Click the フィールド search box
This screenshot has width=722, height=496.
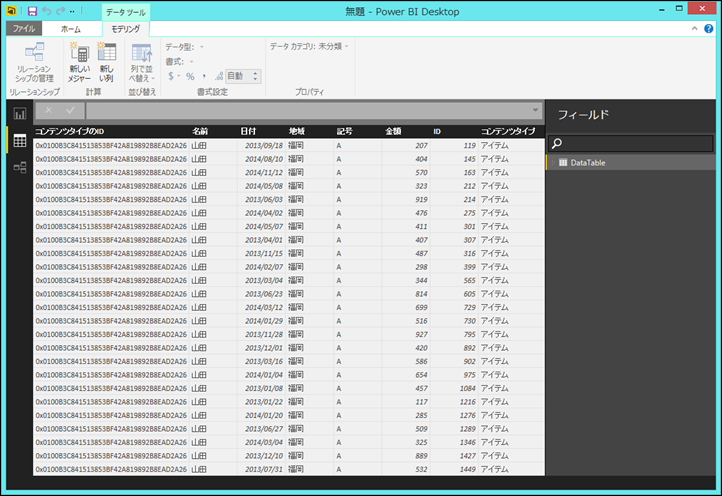click(x=631, y=143)
